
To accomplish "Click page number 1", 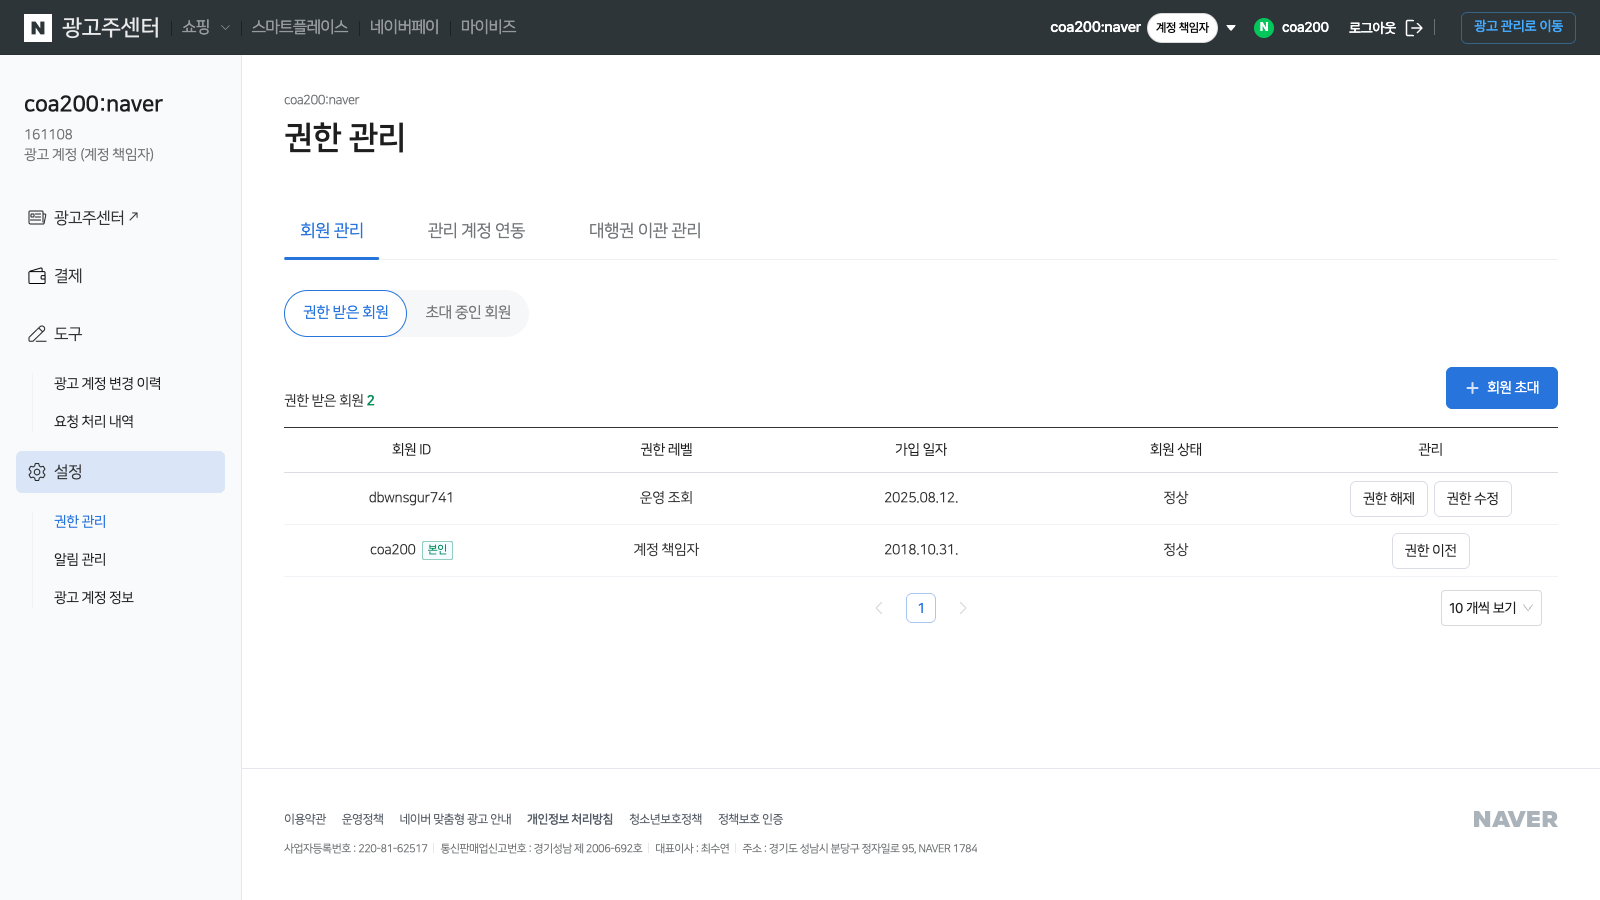I will pyautogui.click(x=921, y=608).
